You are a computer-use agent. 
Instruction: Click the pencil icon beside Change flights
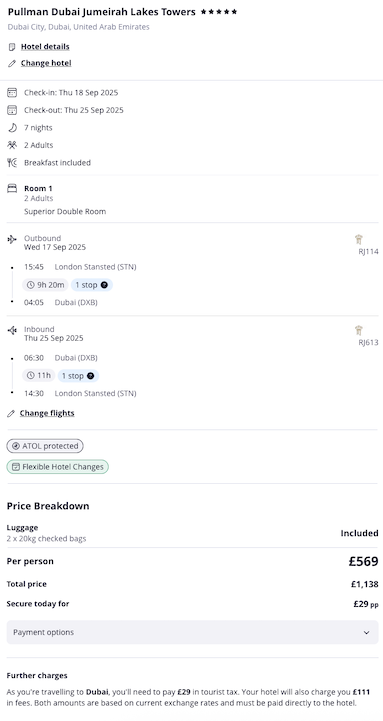(11, 414)
